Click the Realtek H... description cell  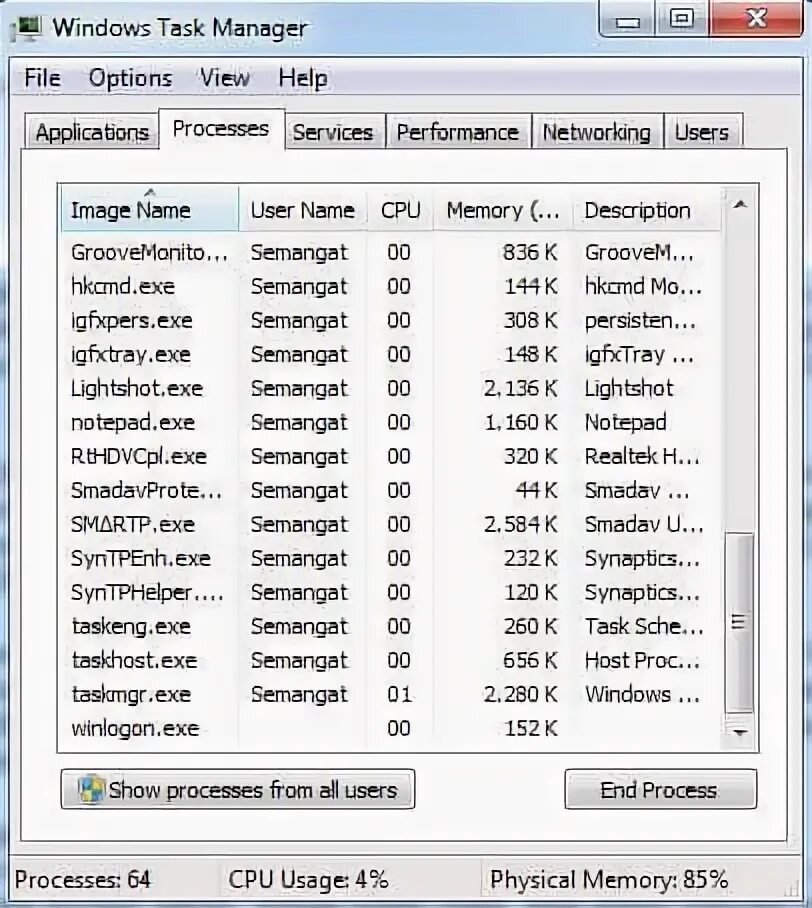coord(642,456)
